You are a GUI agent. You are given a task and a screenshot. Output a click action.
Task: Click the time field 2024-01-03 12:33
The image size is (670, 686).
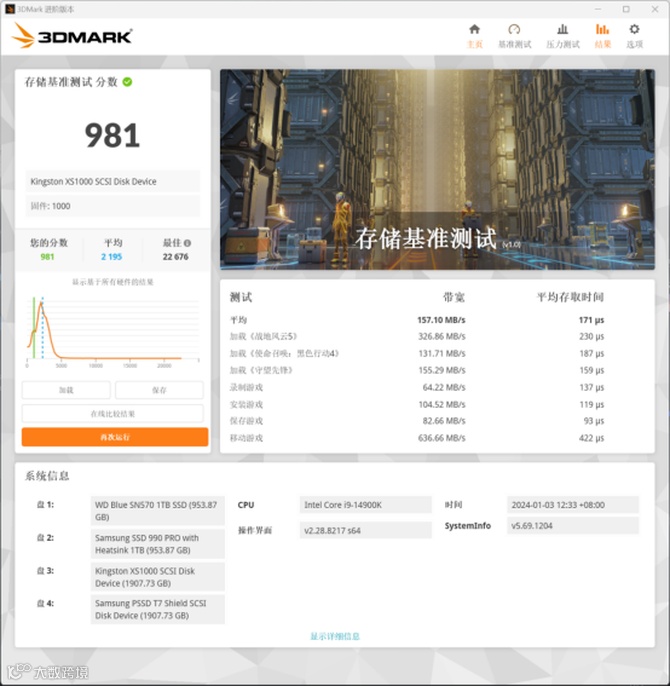coord(572,505)
